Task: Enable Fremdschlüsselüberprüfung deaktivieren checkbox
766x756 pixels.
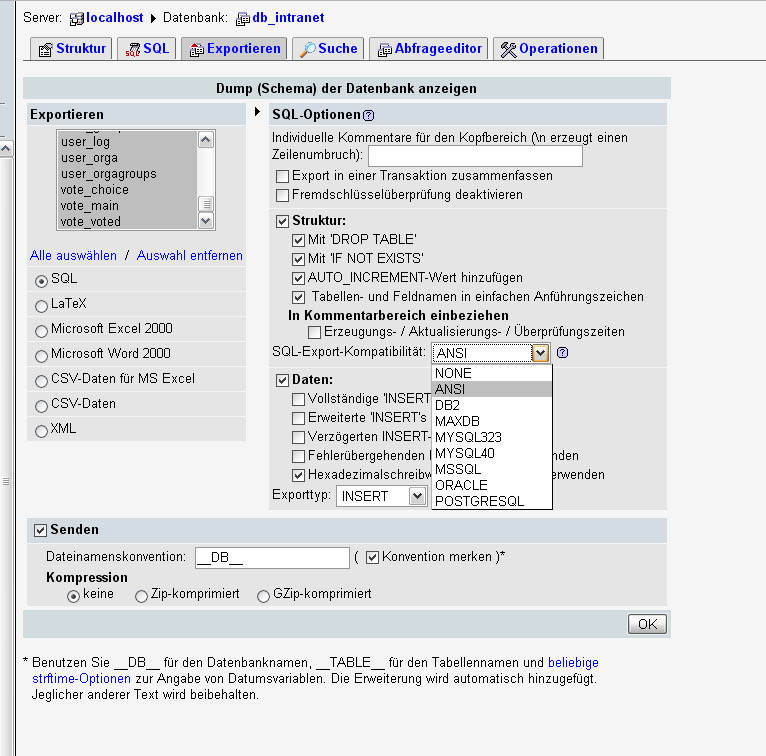Action: 282,195
